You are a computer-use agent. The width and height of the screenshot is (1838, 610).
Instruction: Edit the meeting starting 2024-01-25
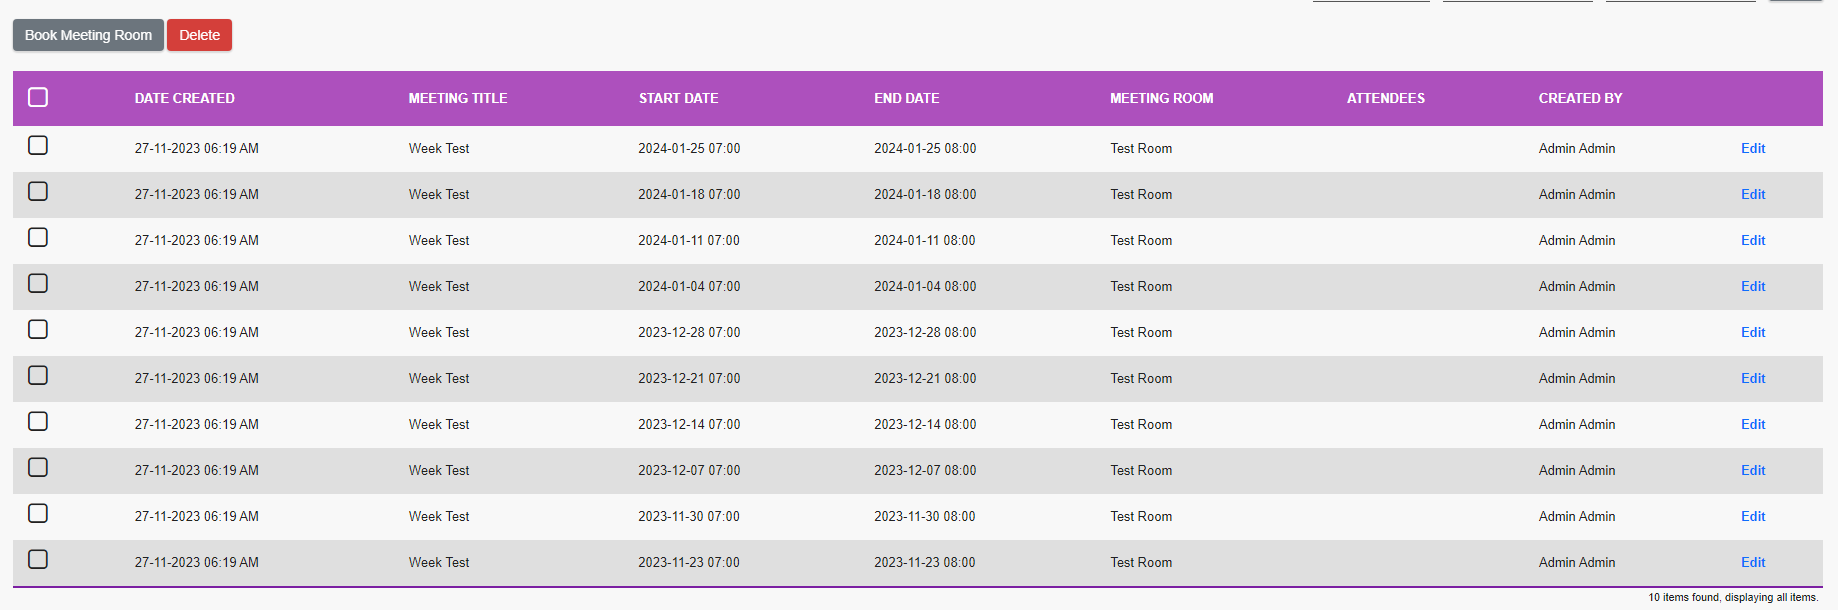(x=1752, y=148)
